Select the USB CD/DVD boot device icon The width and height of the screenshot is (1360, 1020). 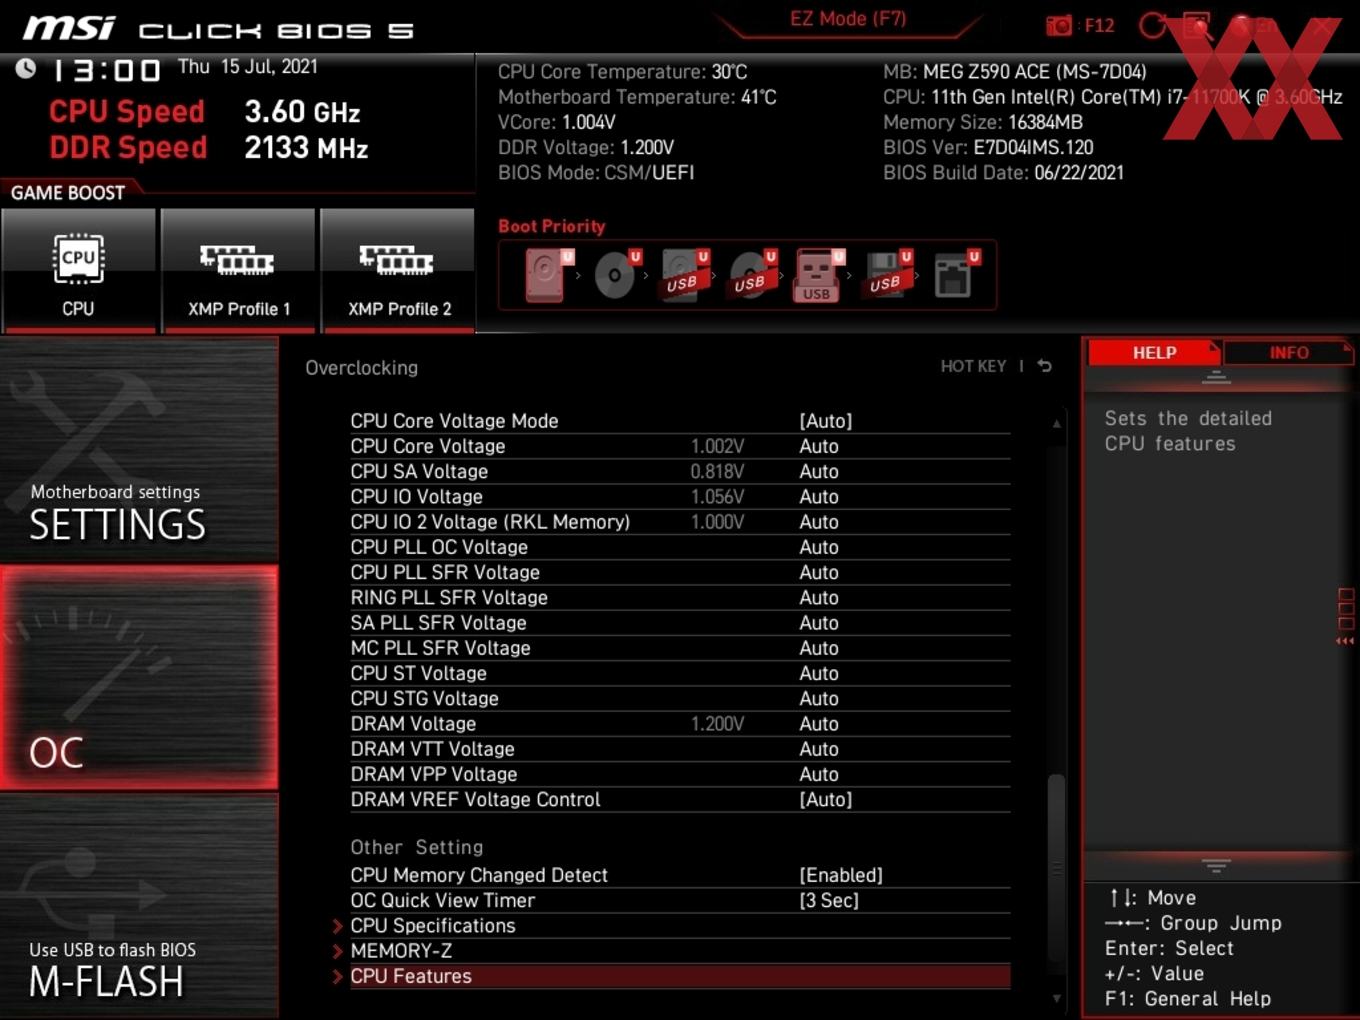point(752,274)
